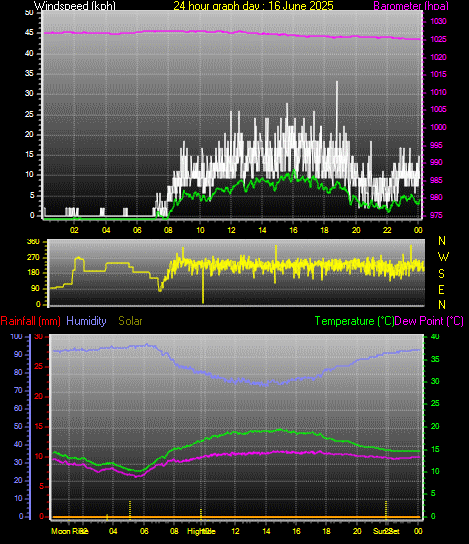Screen dimensions: 469x544
Task: Click the 'High tide' marker label
Action: pyautogui.click(x=201, y=531)
